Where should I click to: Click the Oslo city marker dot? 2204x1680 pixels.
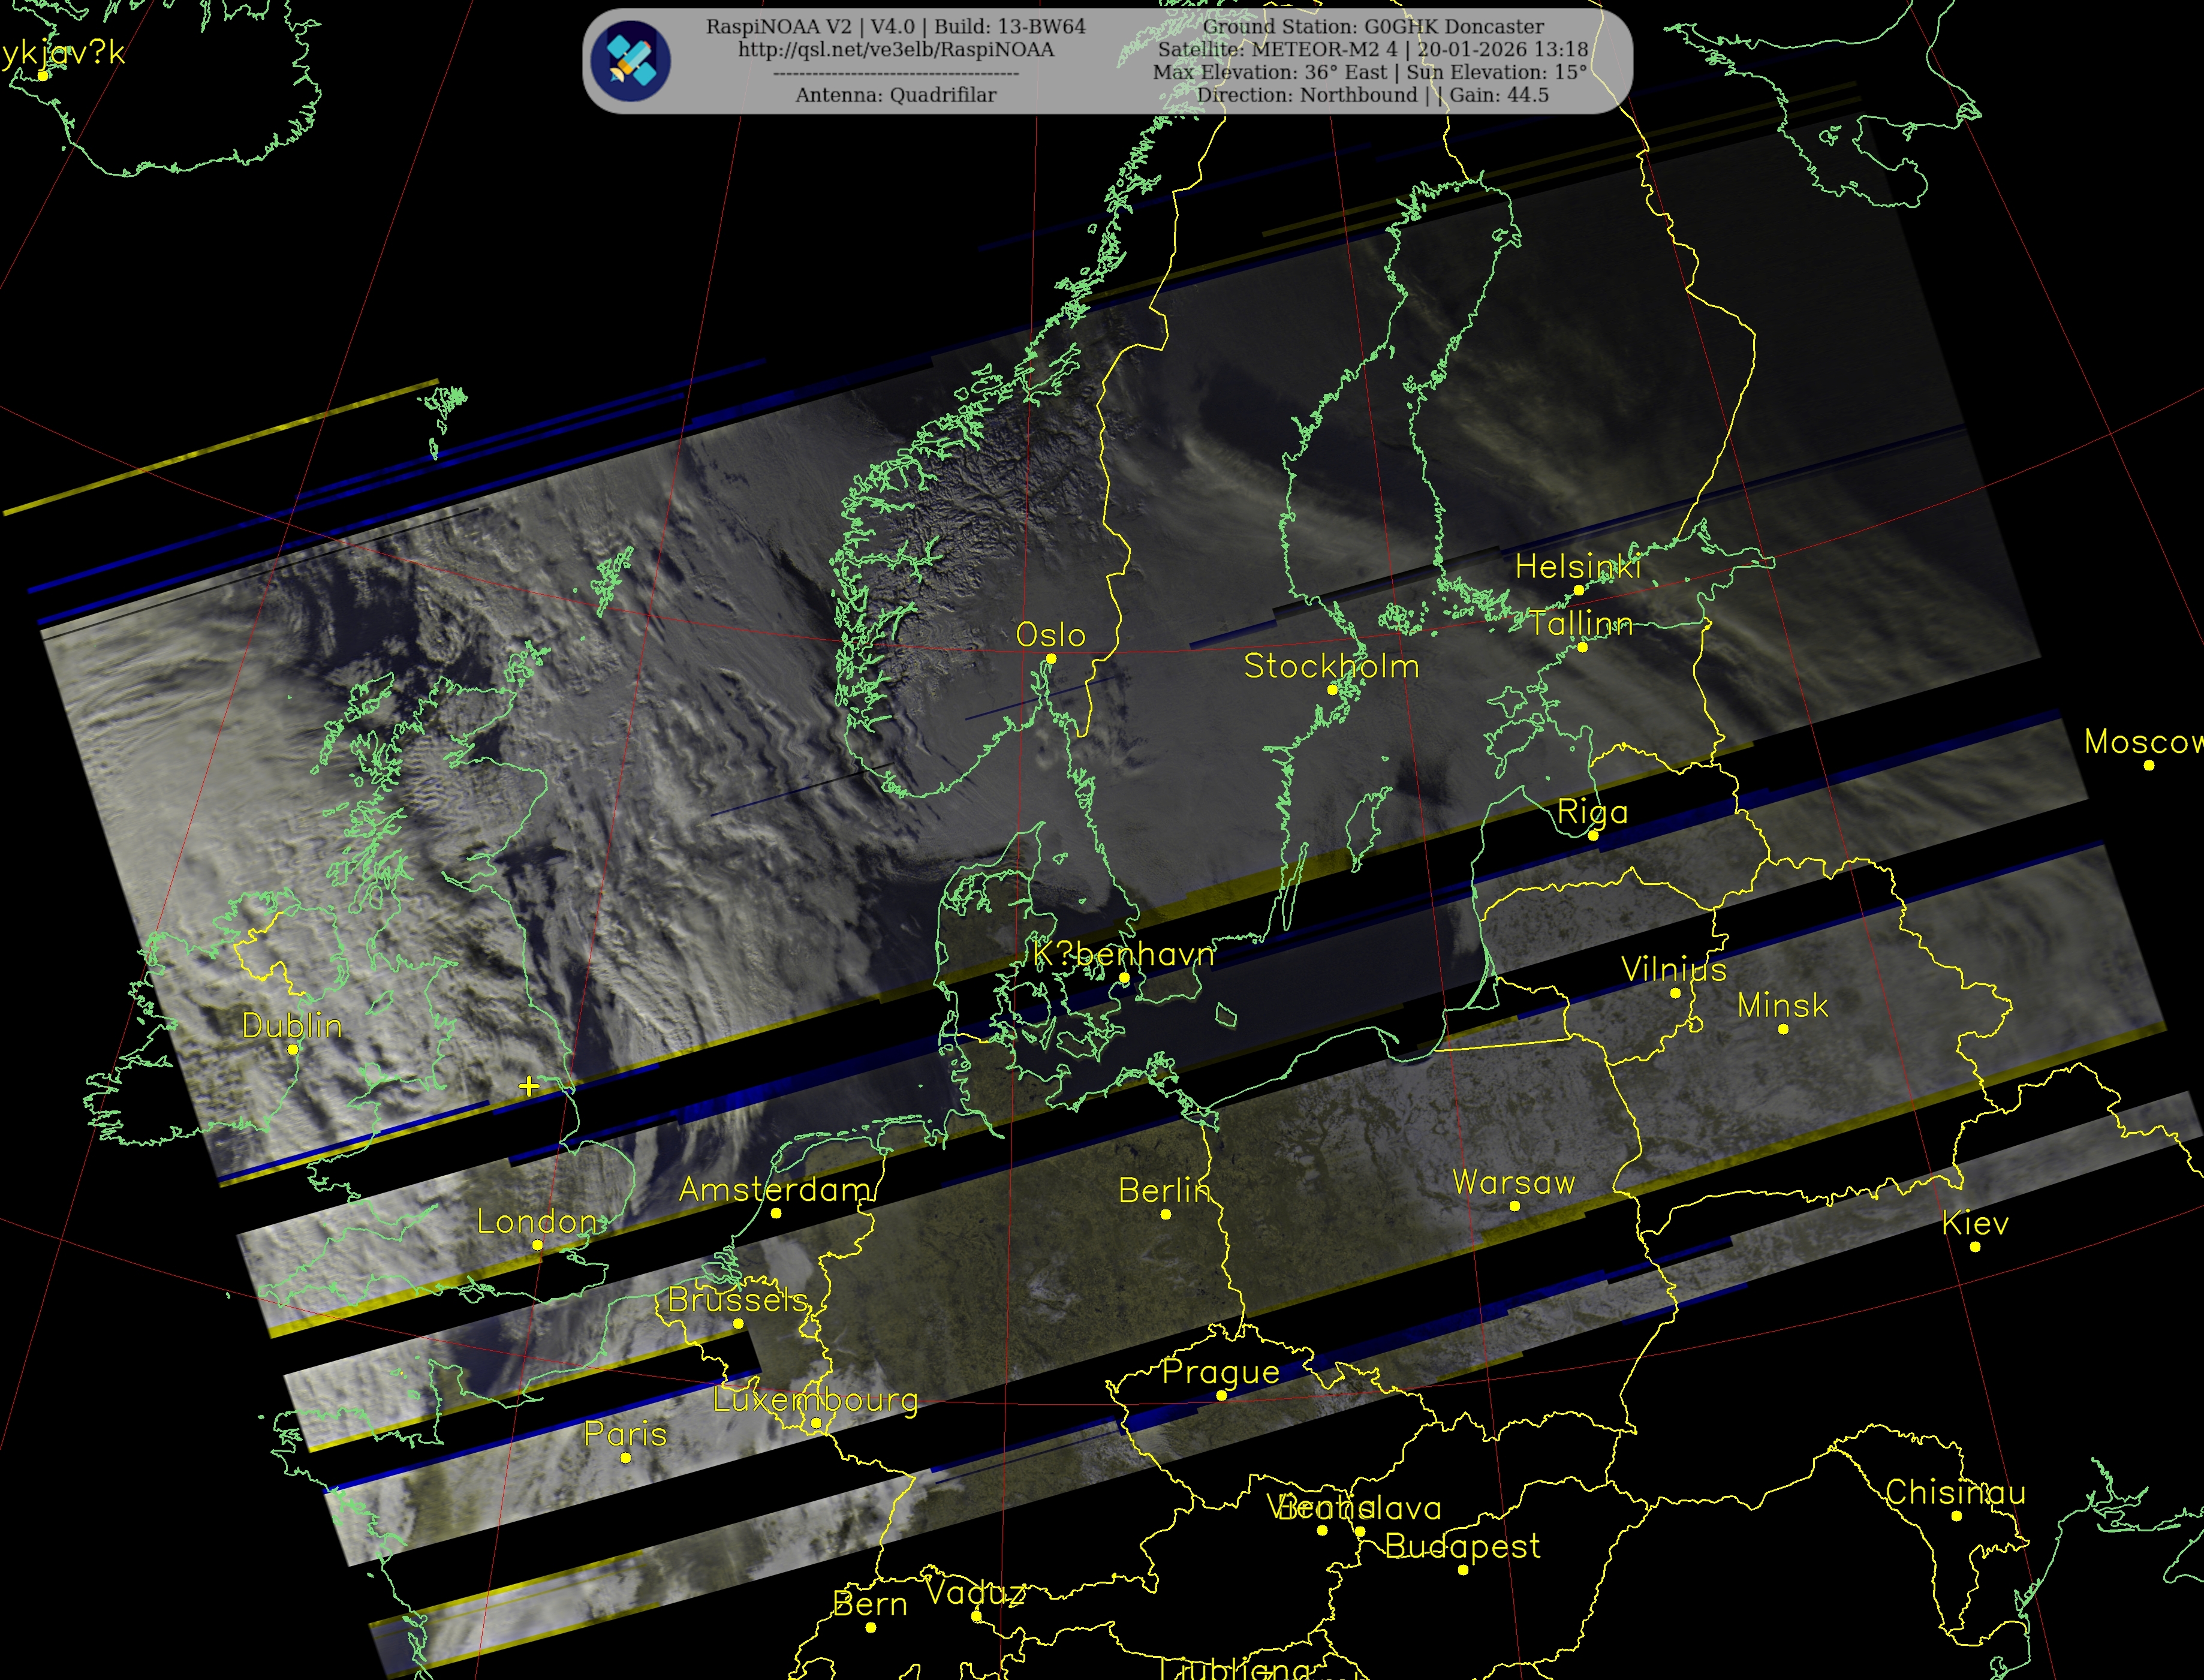pos(1050,659)
